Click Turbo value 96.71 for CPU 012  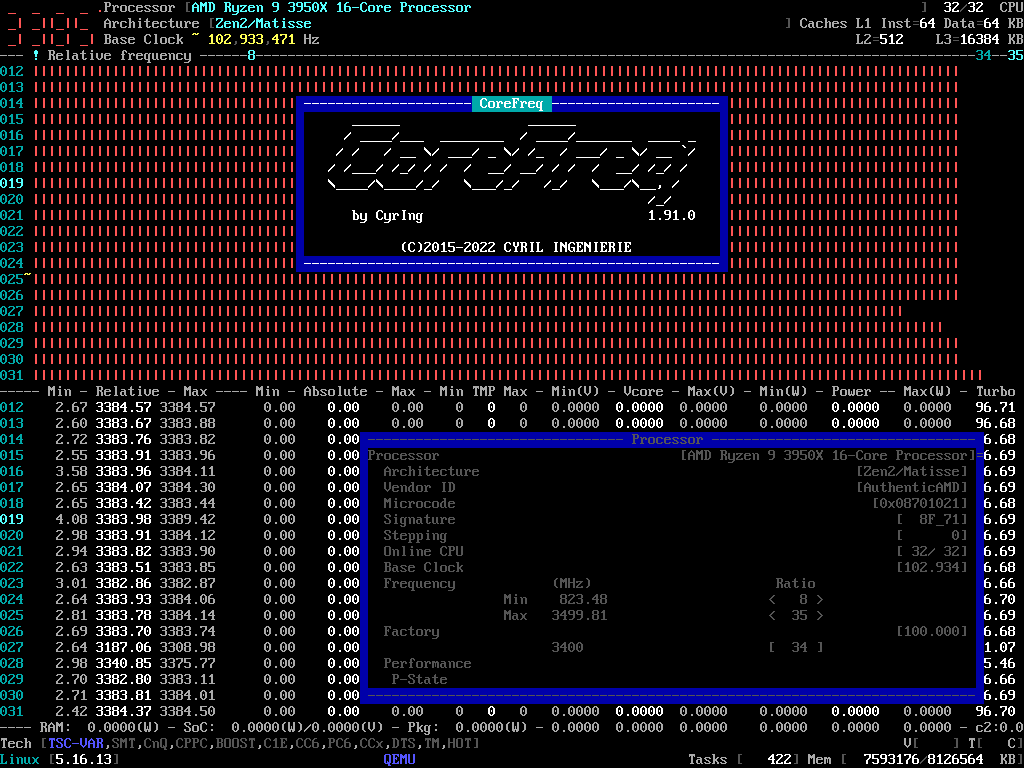click(996, 408)
